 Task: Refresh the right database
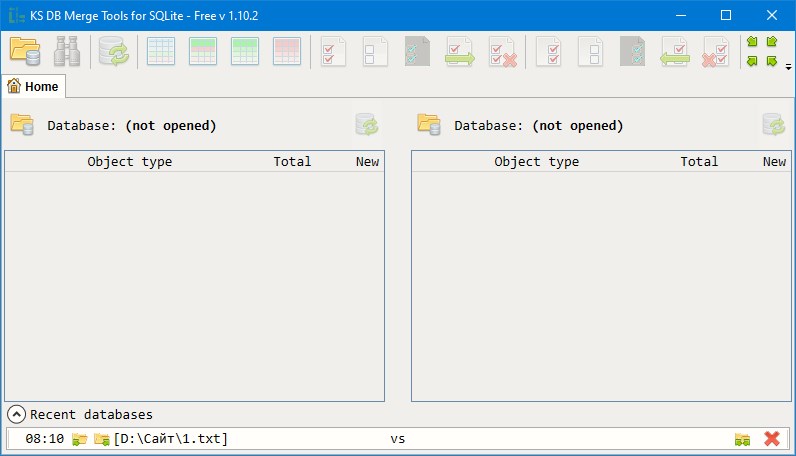pyautogui.click(x=774, y=125)
